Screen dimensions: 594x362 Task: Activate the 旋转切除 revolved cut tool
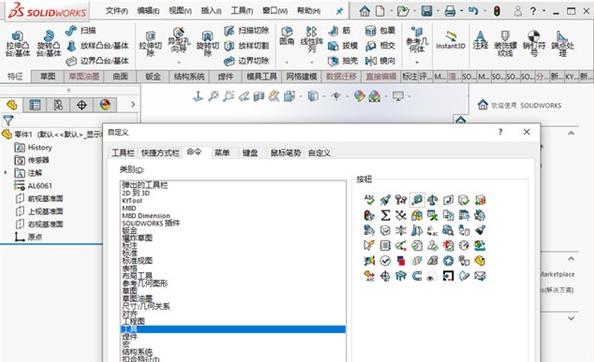coord(207,44)
